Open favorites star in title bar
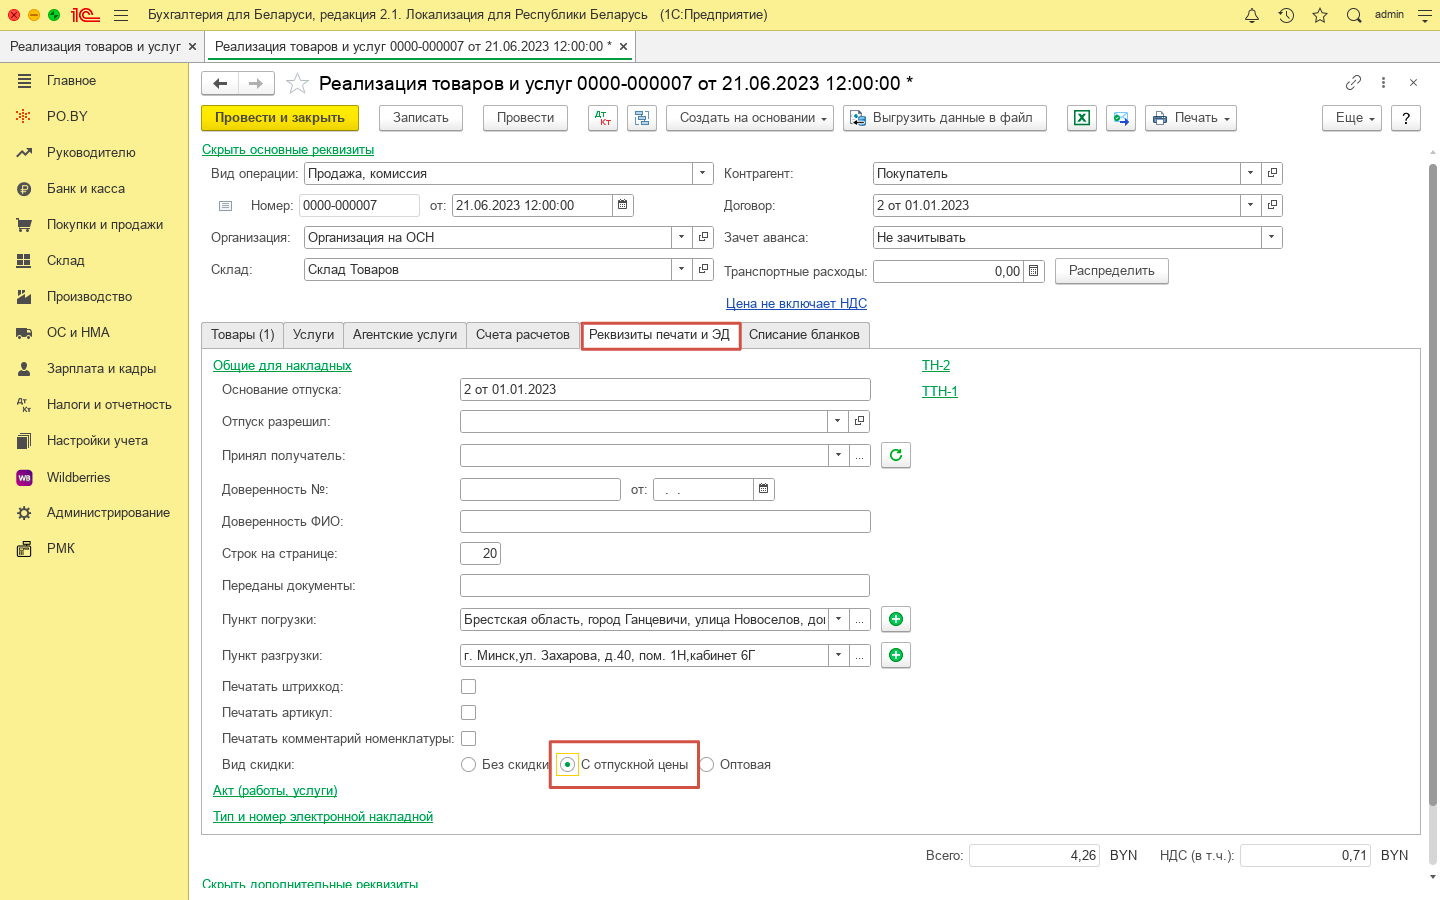The image size is (1440, 900). click(1320, 15)
